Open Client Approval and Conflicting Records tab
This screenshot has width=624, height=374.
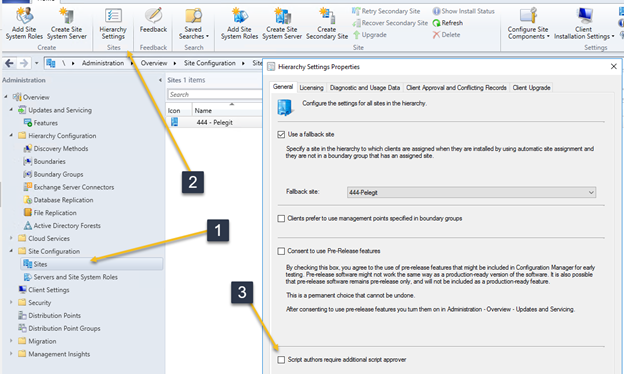456,88
